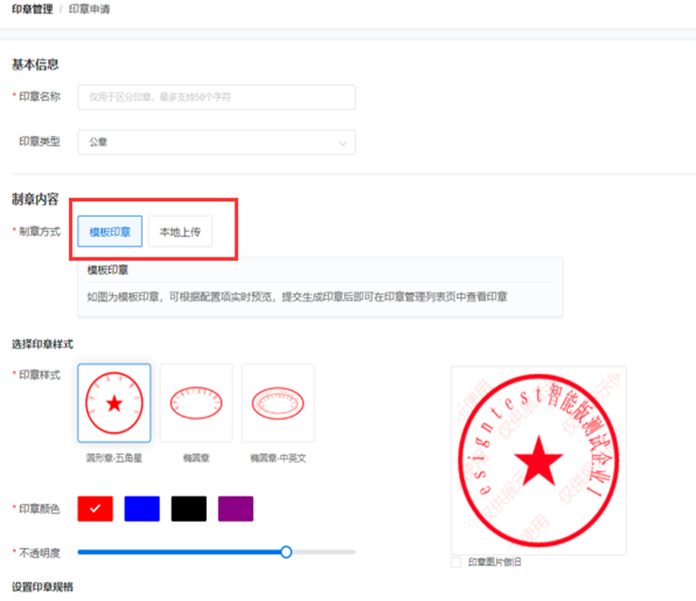The height and width of the screenshot is (601, 696).
Task: Pick the oval Chinese-English seal style (椭圆章-中英文)
Action: click(278, 403)
